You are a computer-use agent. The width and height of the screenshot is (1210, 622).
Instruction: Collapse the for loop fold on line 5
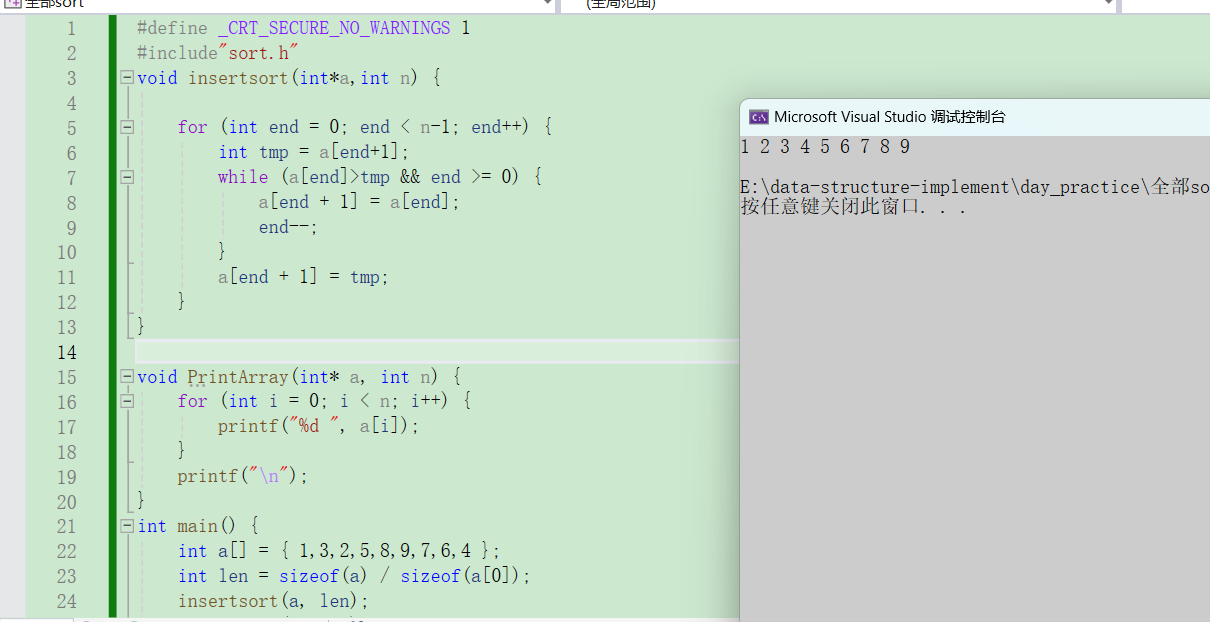(x=126, y=127)
